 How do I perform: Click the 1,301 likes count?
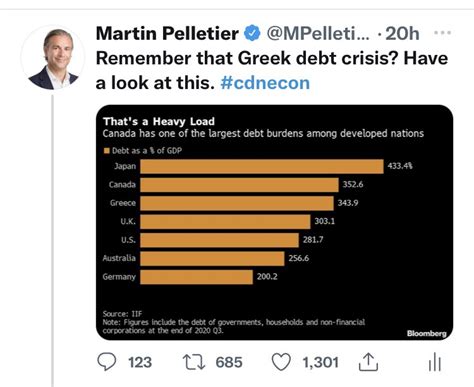point(320,362)
